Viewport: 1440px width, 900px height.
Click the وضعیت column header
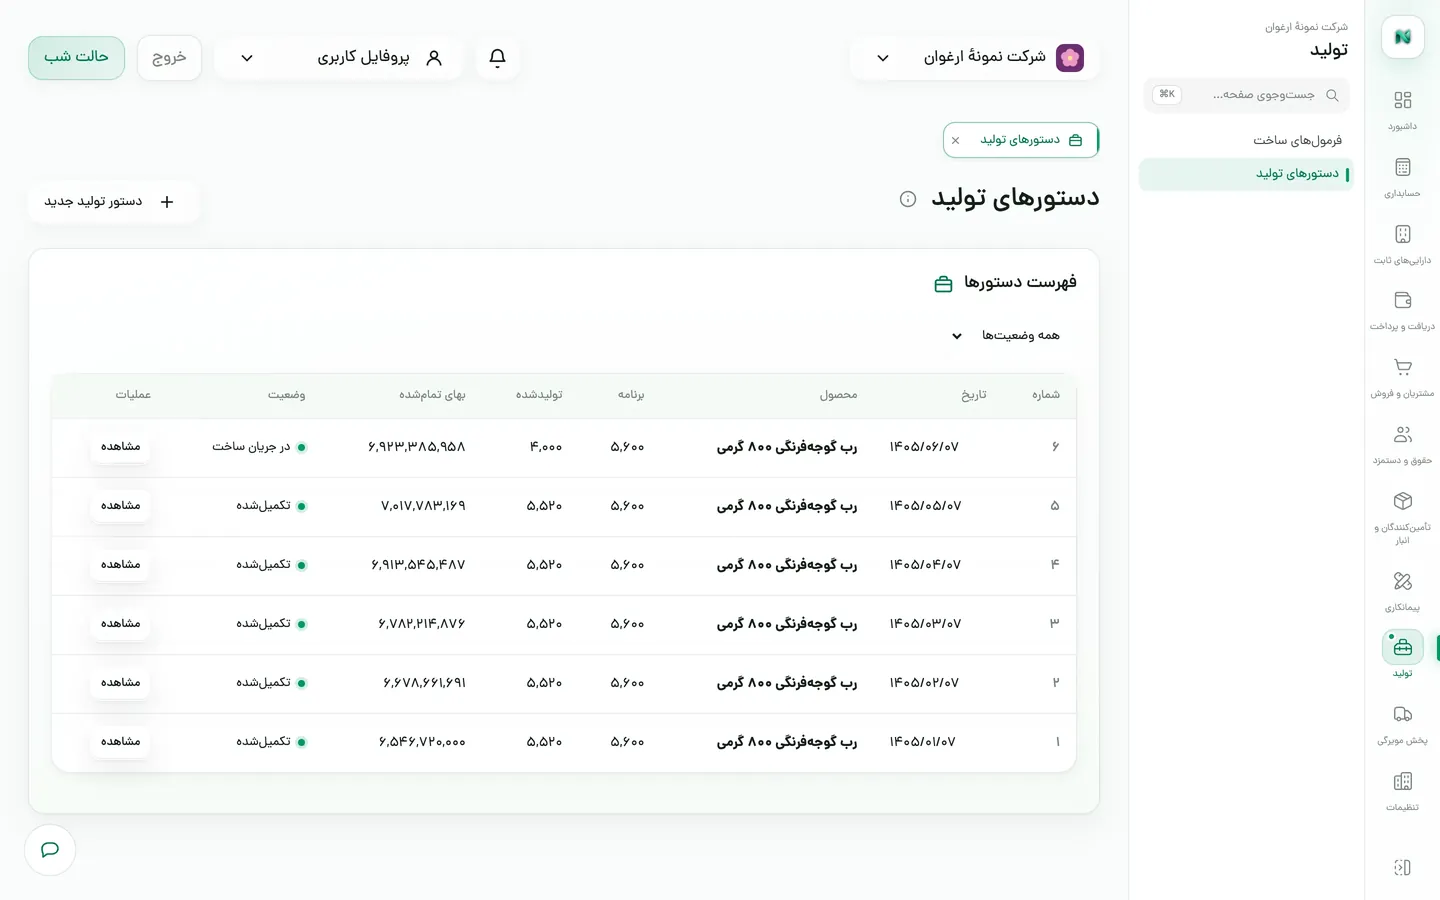point(286,395)
